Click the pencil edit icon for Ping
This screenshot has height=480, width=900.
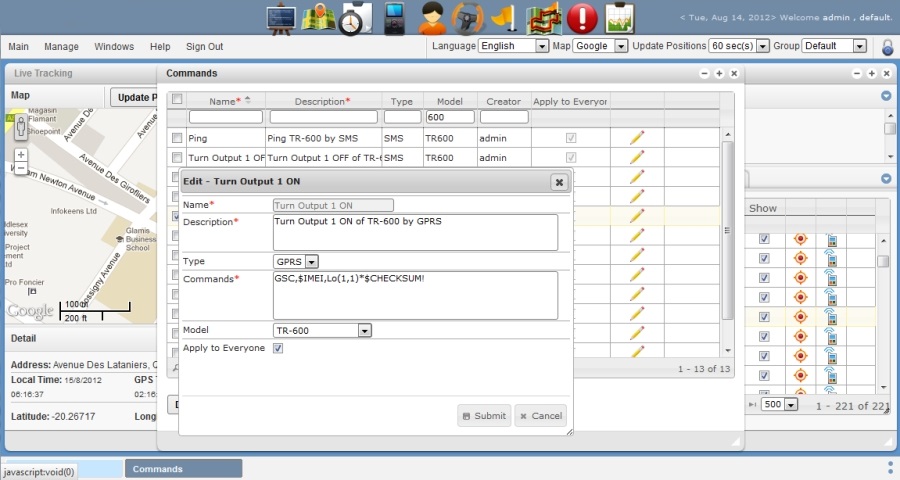(637, 138)
